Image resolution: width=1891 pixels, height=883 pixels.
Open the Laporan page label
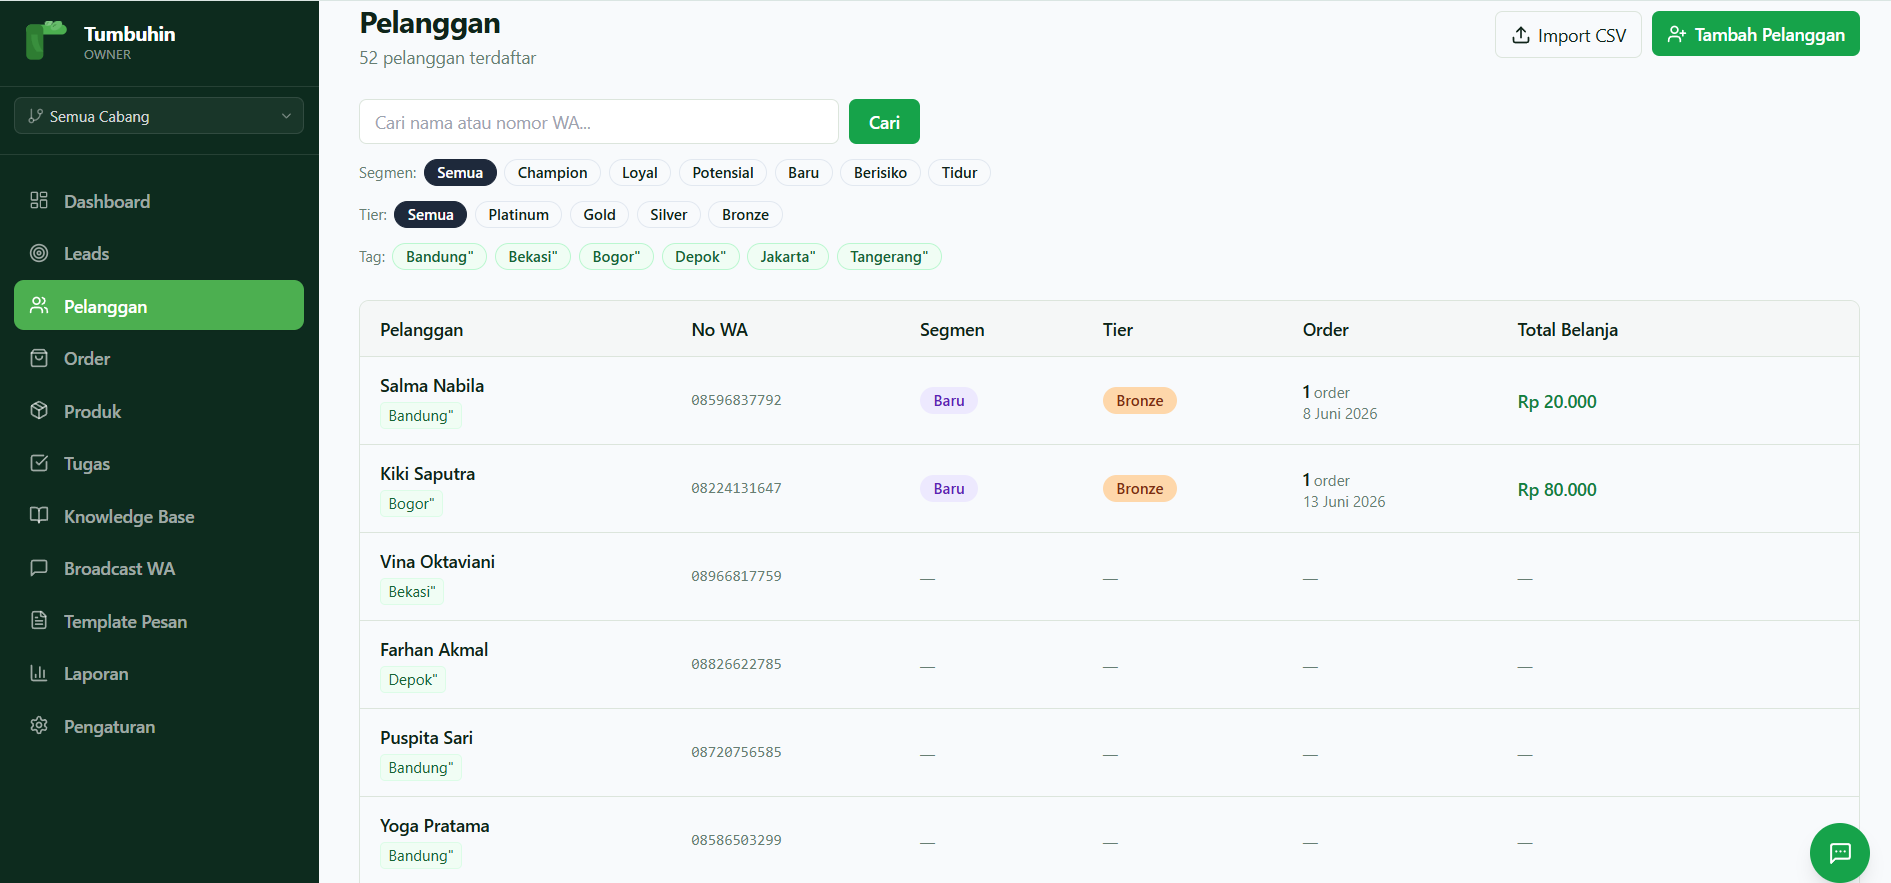(96, 673)
